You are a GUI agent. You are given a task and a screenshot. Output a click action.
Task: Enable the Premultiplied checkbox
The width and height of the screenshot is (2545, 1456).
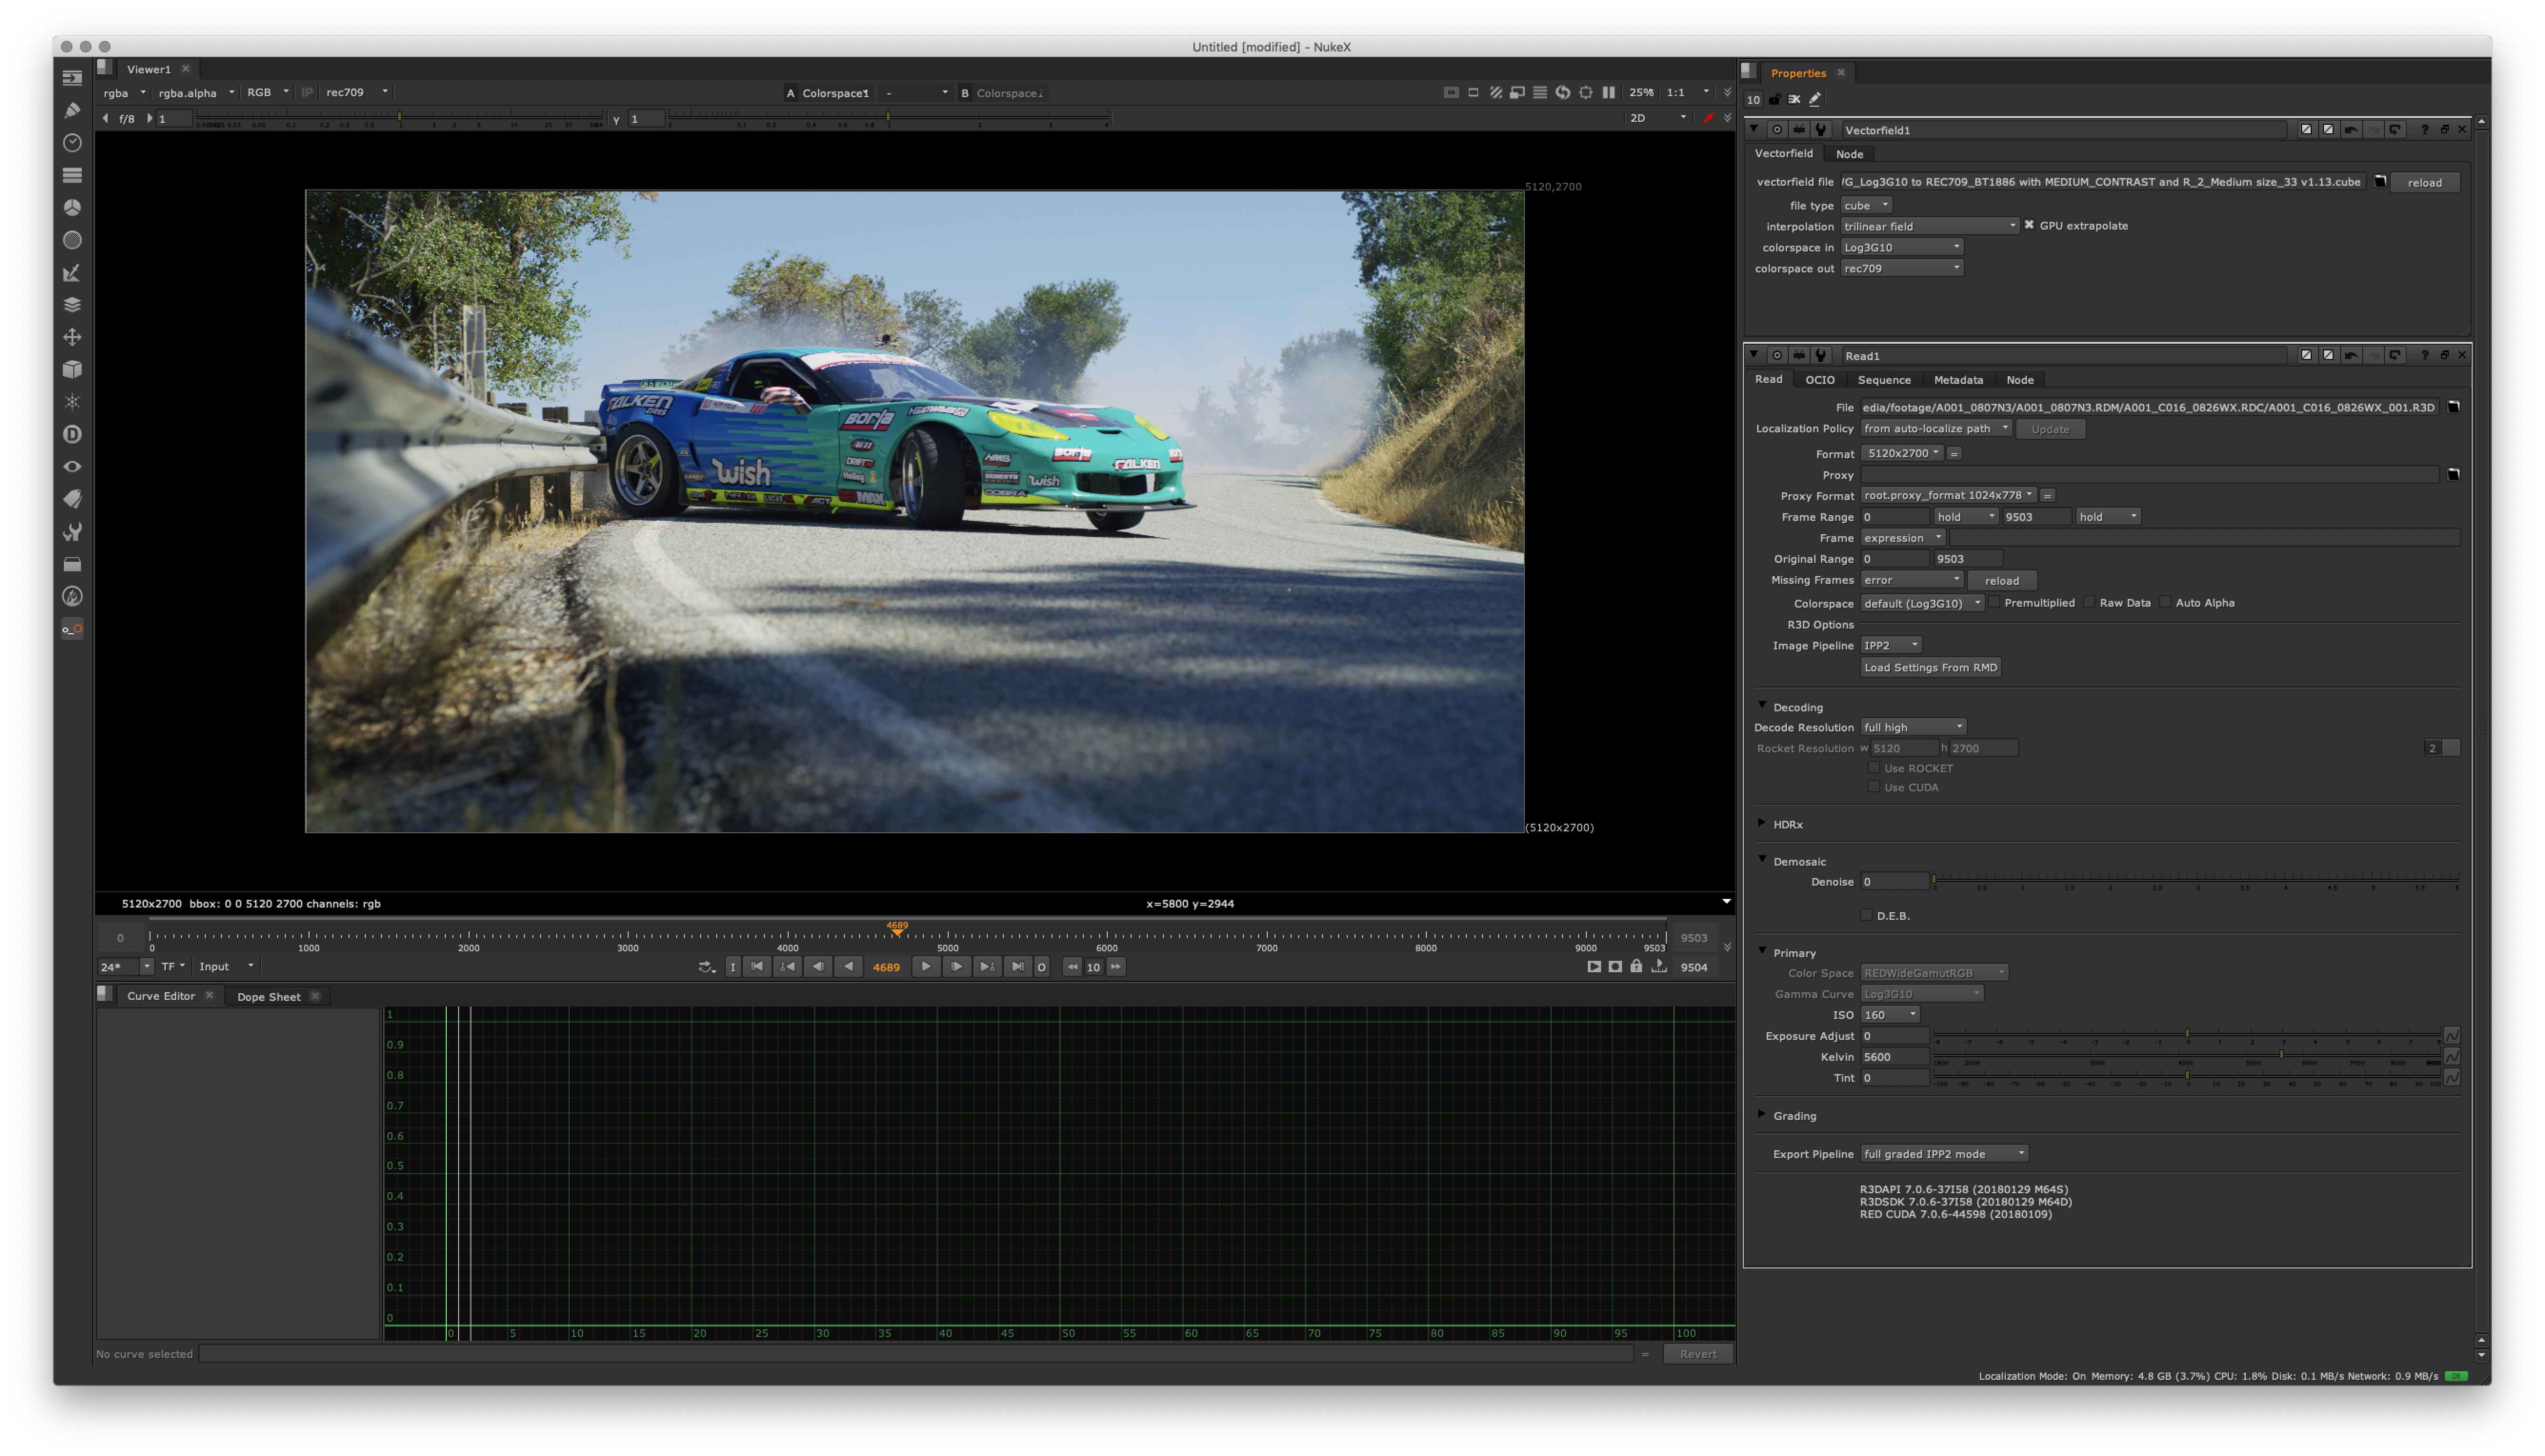(1994, 602)
